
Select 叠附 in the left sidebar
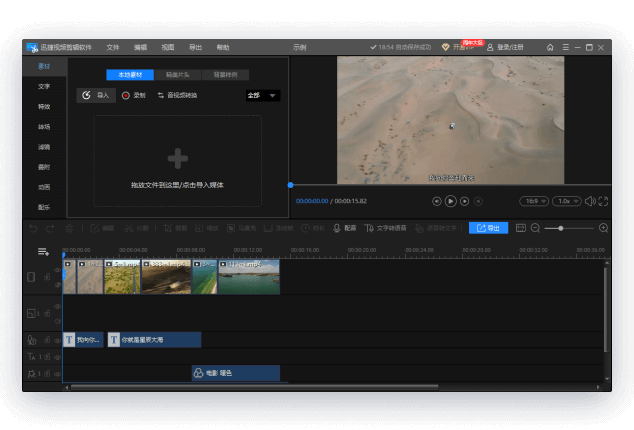44,167
